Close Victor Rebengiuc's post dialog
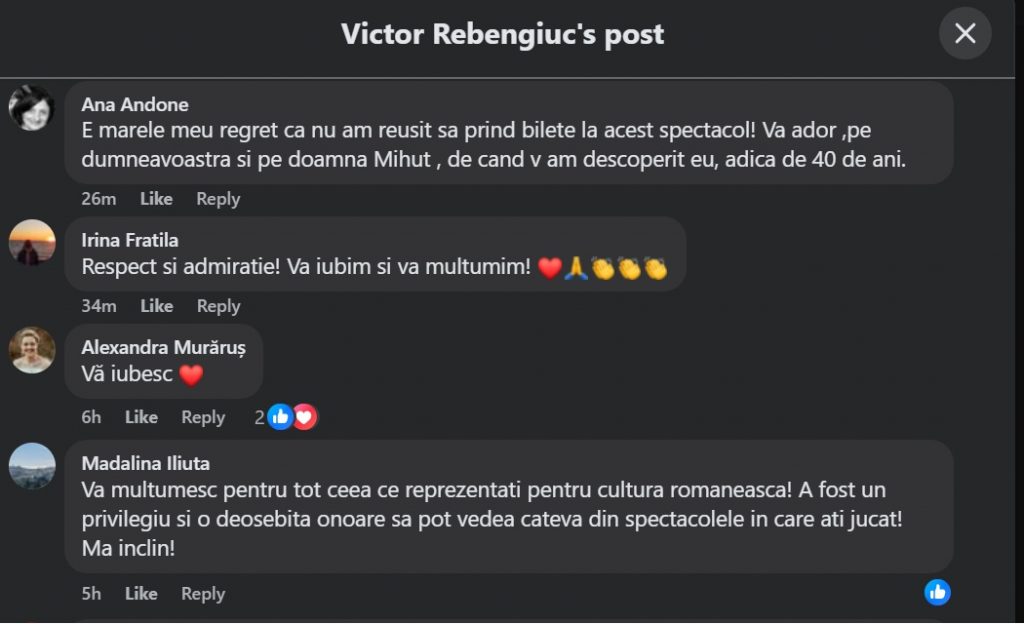 click(965, 34)
